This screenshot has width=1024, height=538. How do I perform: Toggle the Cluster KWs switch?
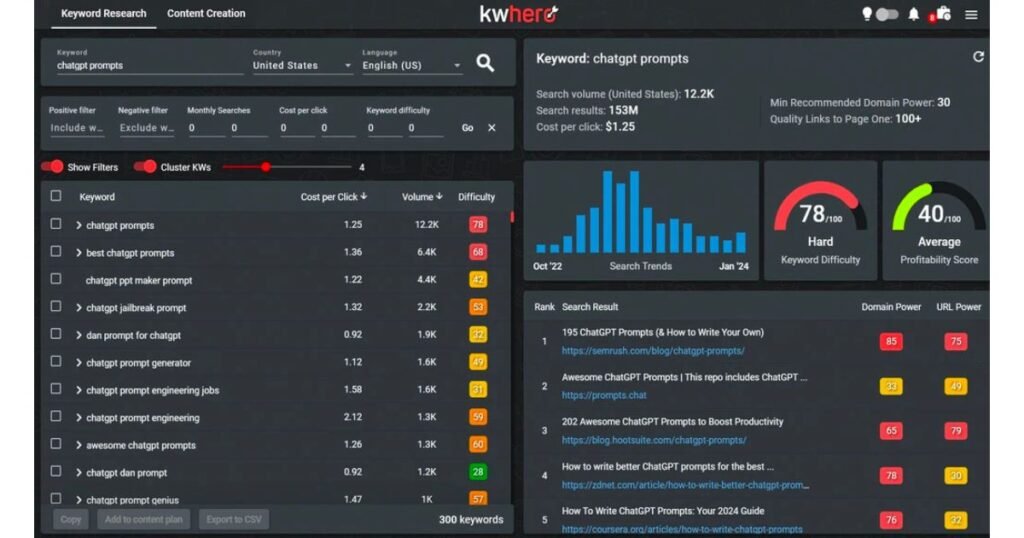145,166
